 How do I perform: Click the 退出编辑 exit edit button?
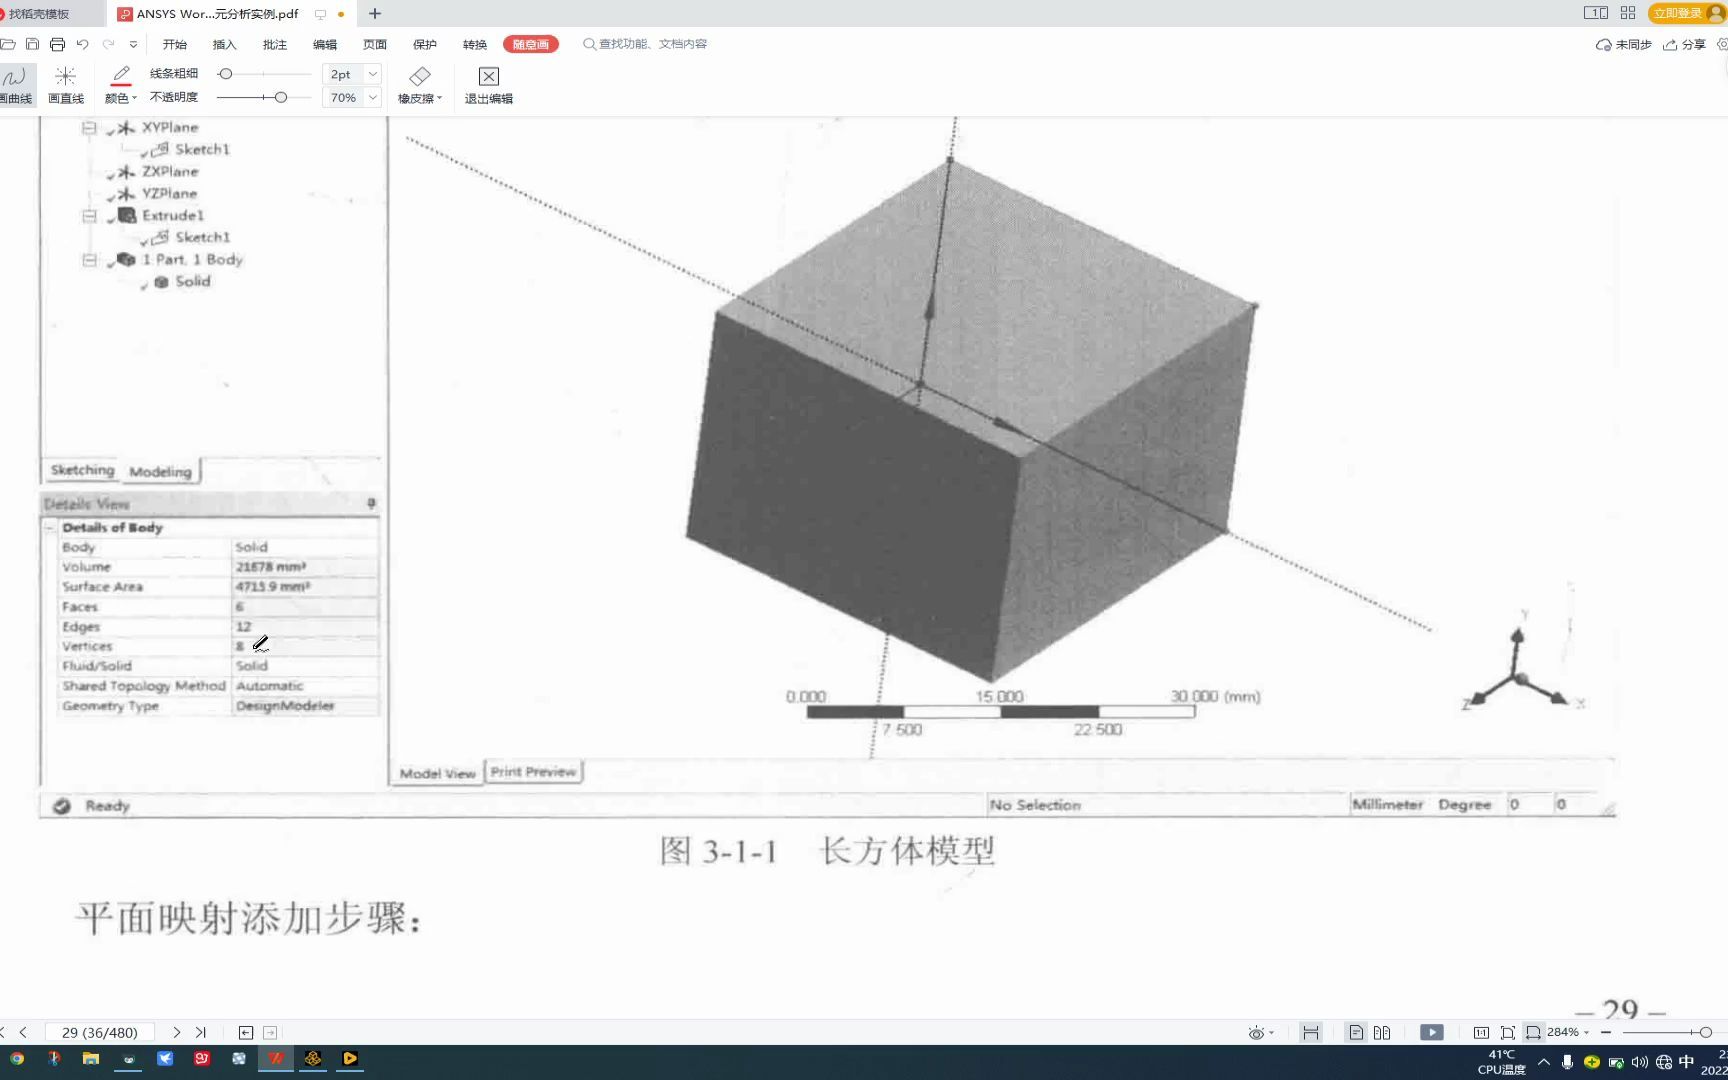click(487, 85)
